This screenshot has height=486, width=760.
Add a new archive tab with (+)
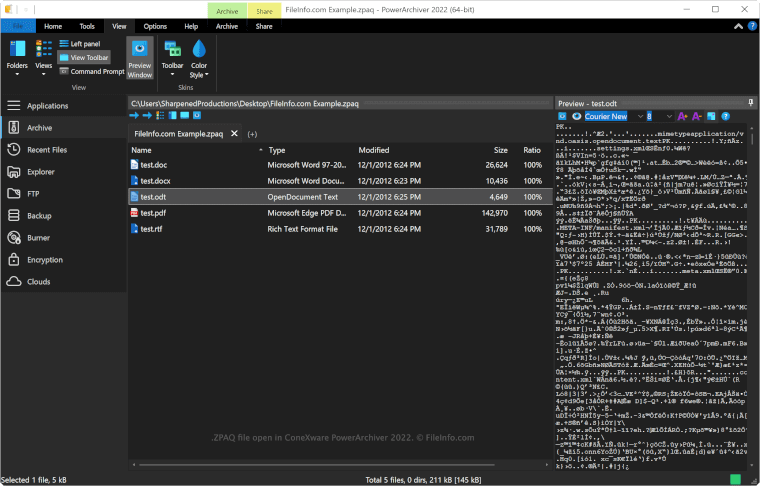pos(252,134)
